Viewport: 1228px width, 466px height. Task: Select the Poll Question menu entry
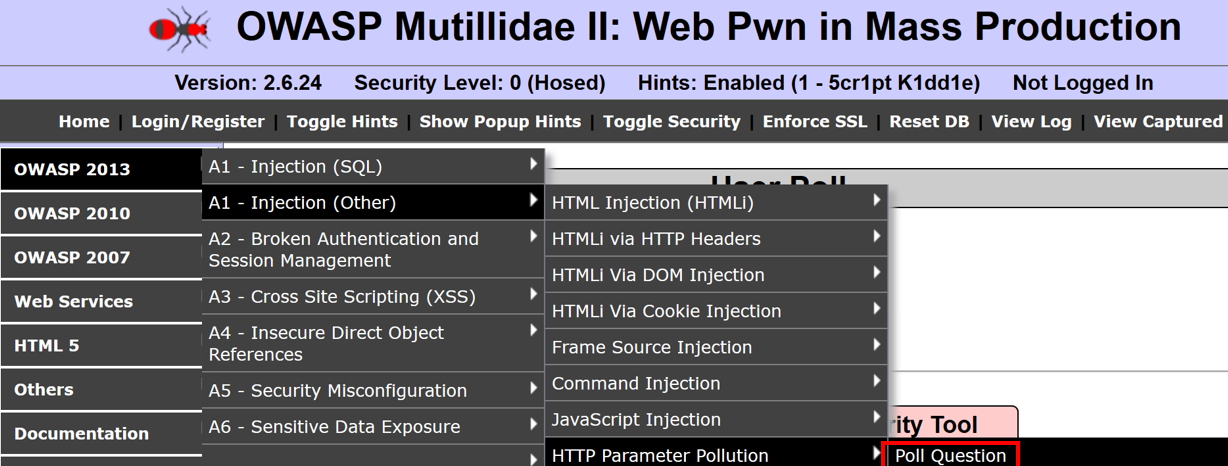point(950,456)
